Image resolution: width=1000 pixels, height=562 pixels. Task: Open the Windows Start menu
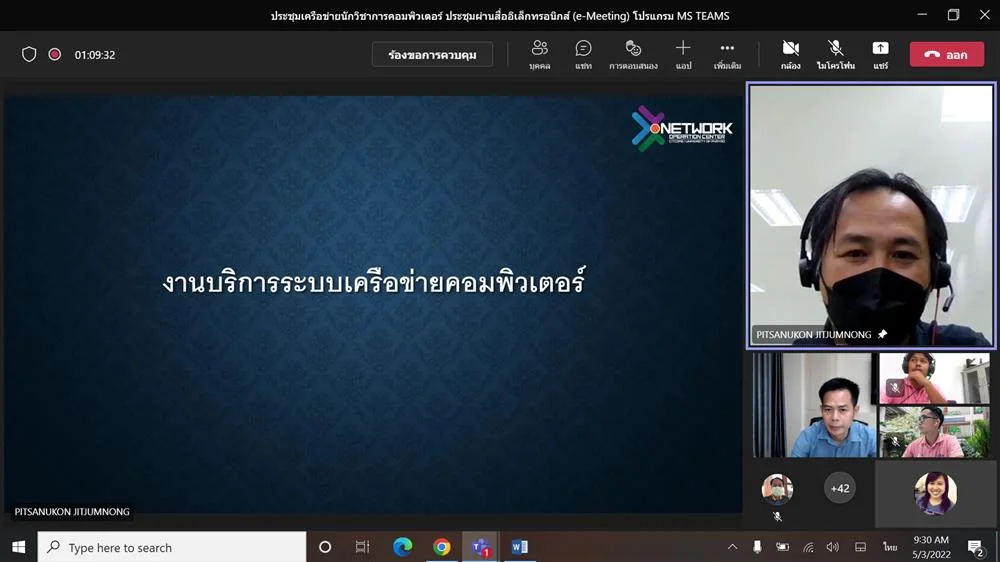pyautogui.click(x=18, y=547)
